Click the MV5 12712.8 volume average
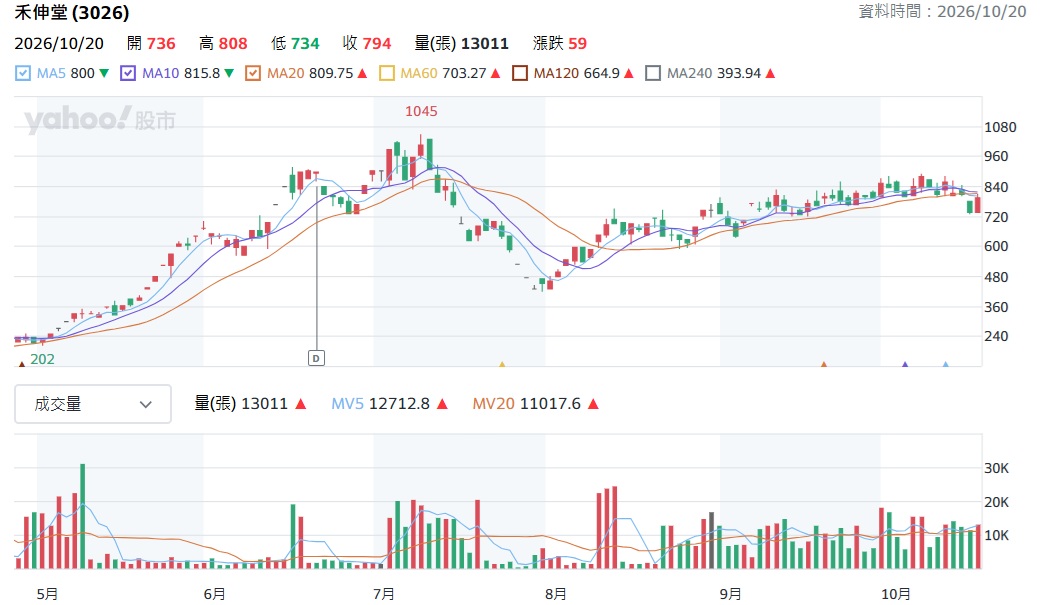1041x605 pixels. pyautogui.click(x=389, y=404)
